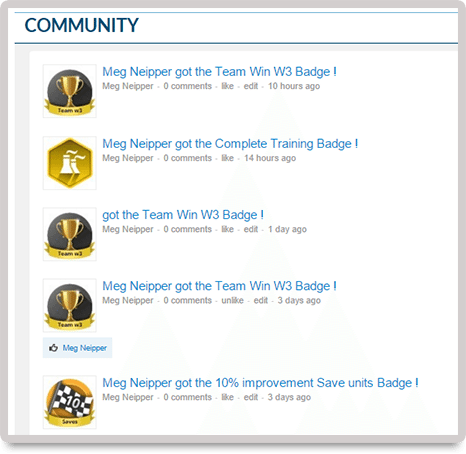Click the COMMUNITY heading

coord(82,25)
